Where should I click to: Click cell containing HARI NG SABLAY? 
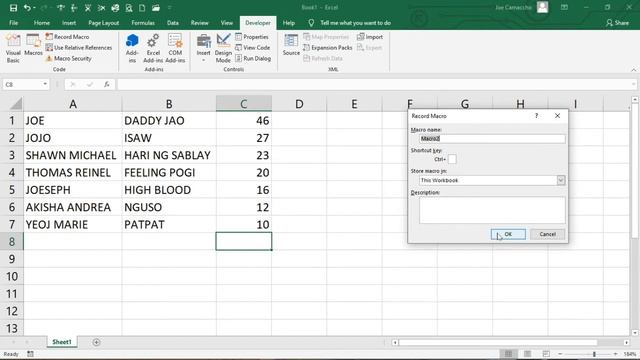click(169, 155)
